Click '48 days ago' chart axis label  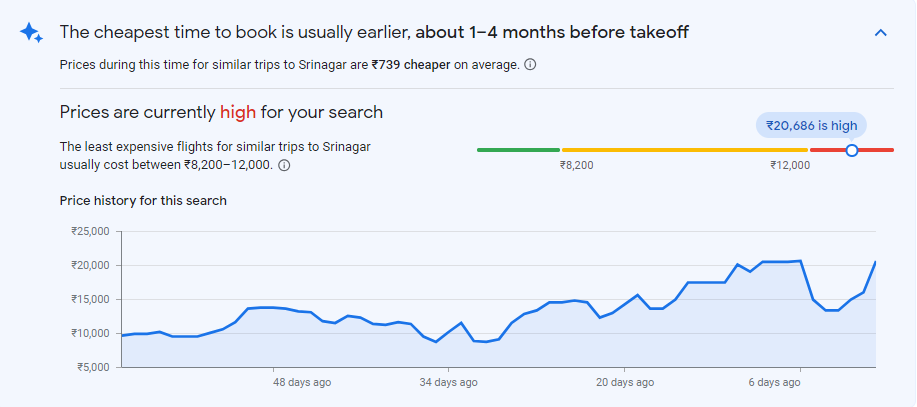click(x=302, y=382)
